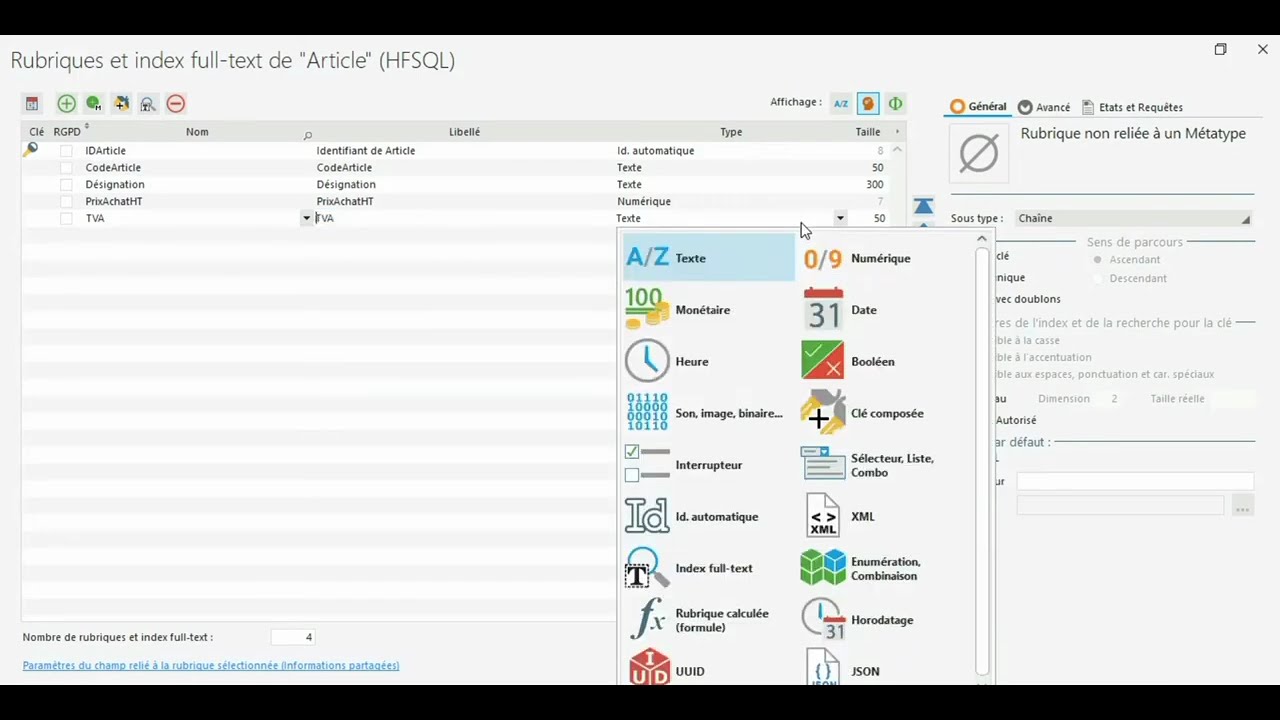Choose the Monétaire type
This screenshot has width=1280, height=720.
(708, 310)
